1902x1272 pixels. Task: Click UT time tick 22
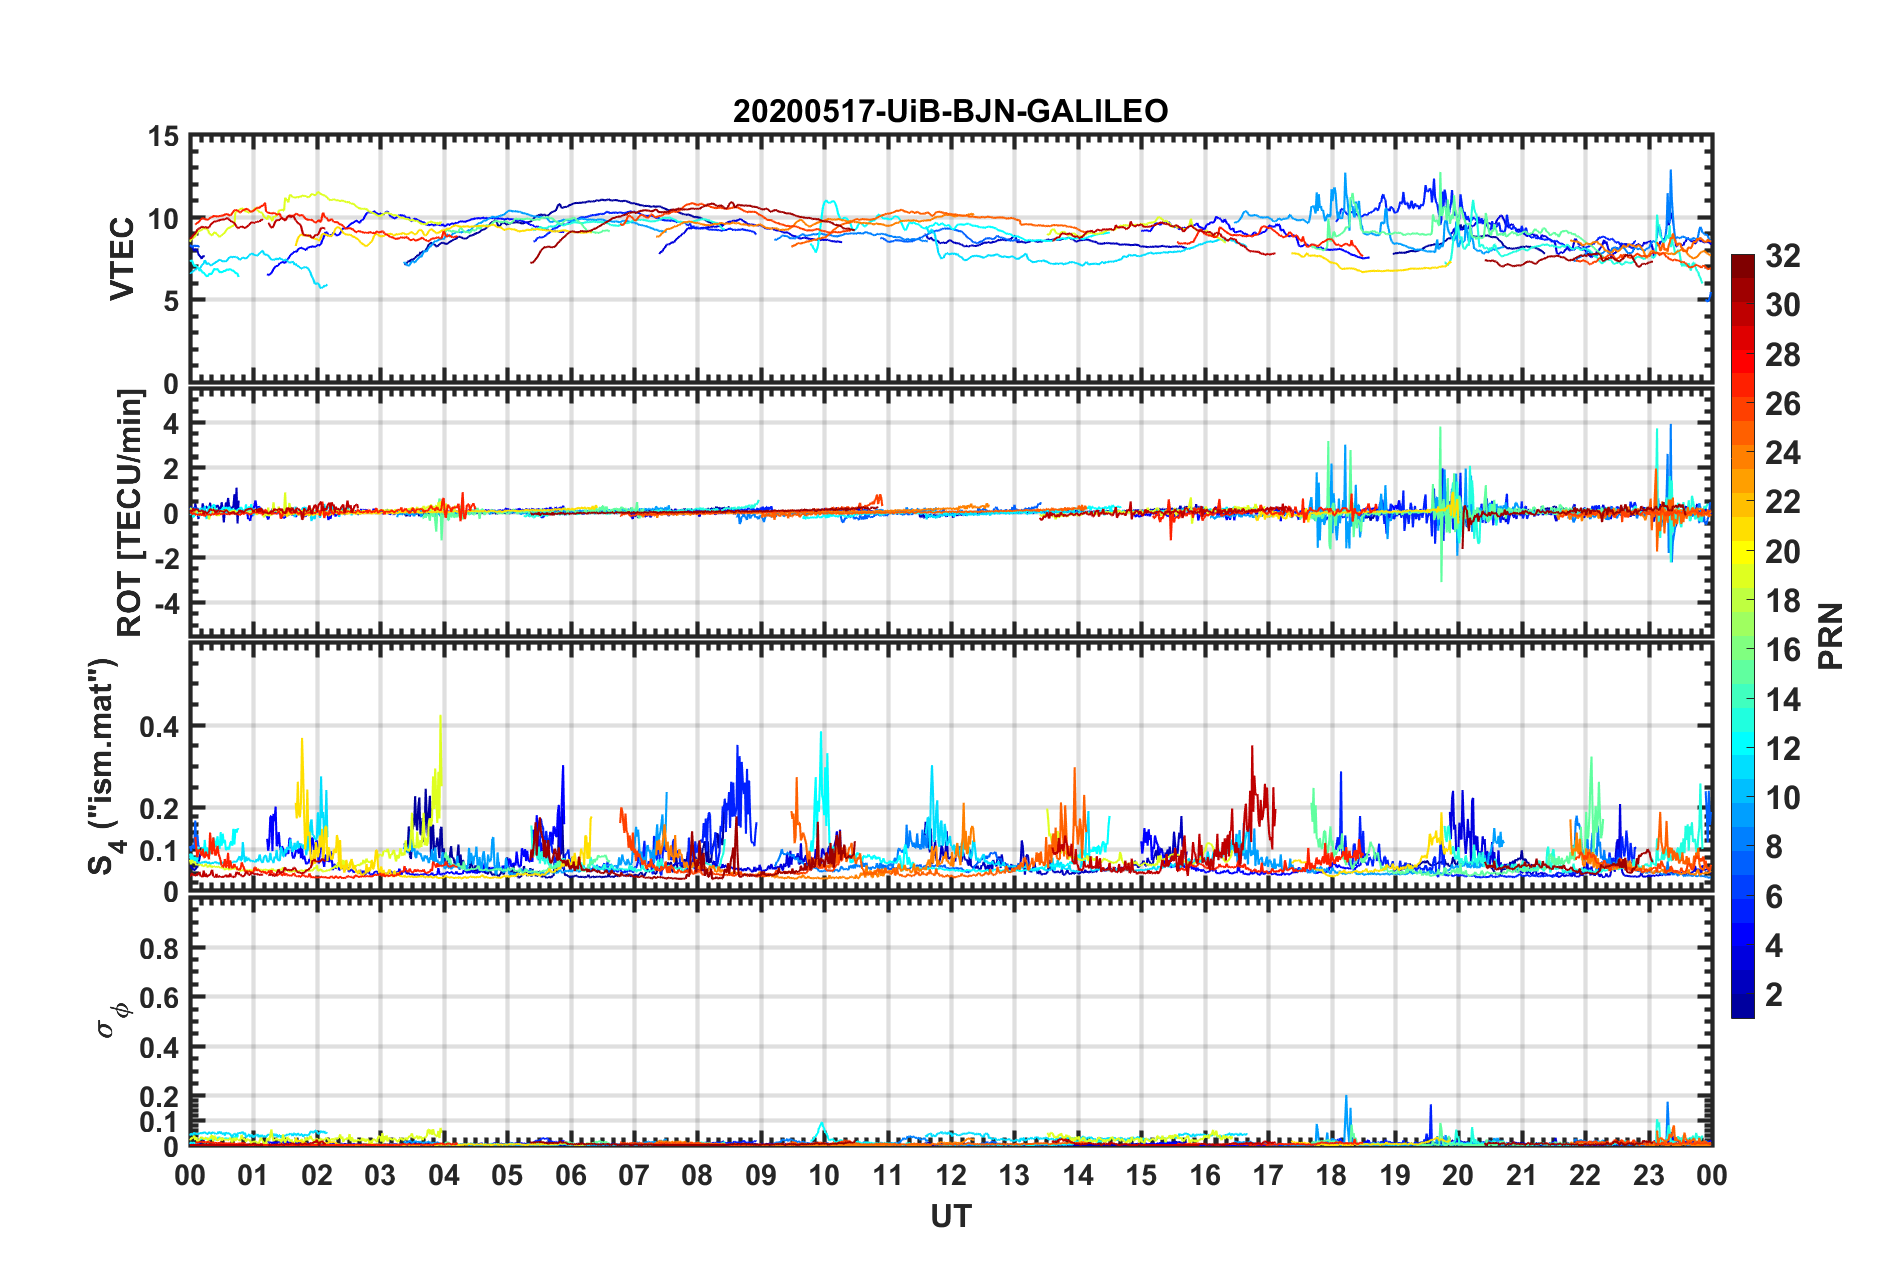click(1585, 1175)
